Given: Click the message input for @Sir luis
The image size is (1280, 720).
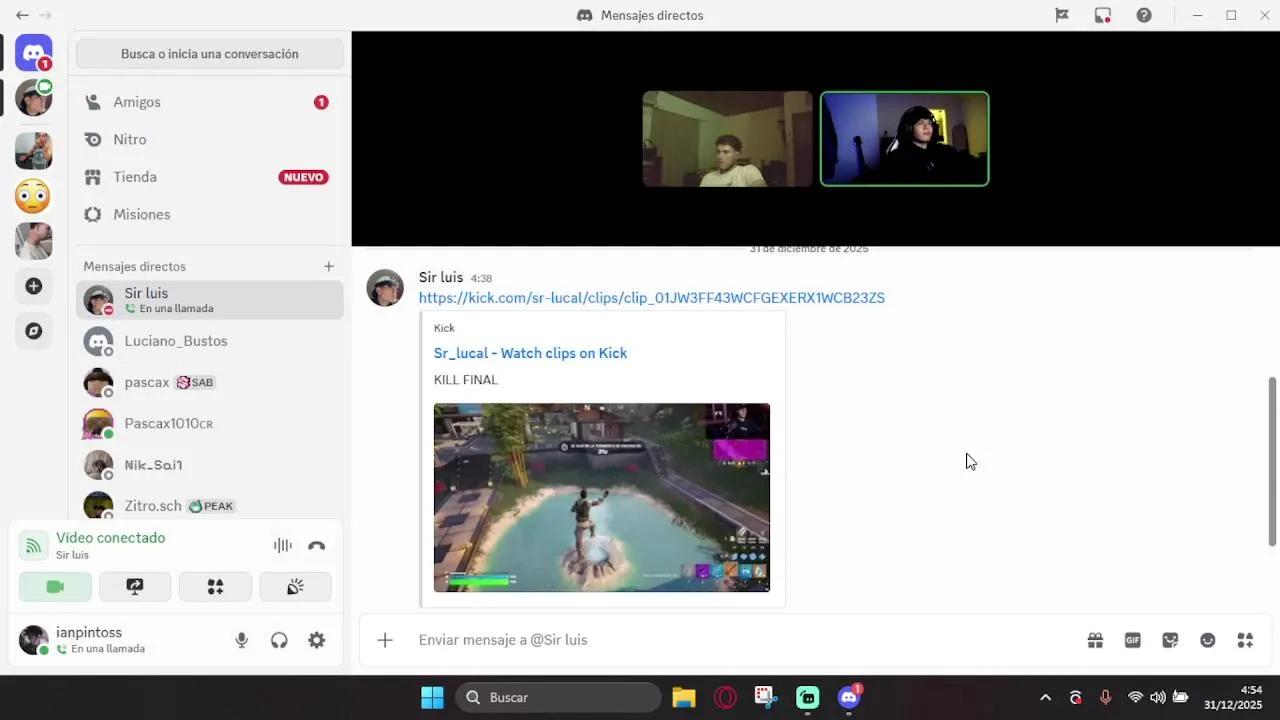Looking at the screenshot, I should click(740, 640).
